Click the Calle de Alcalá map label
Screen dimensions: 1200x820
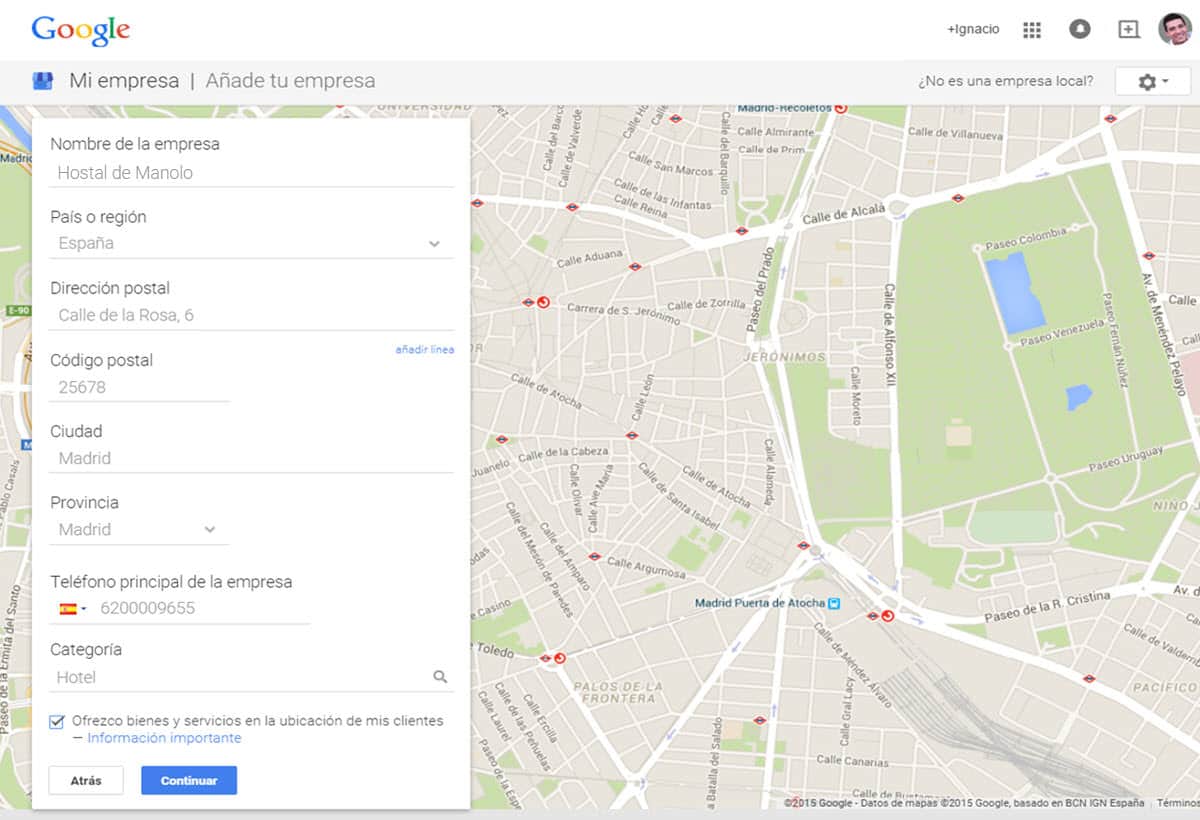(844, 213)
